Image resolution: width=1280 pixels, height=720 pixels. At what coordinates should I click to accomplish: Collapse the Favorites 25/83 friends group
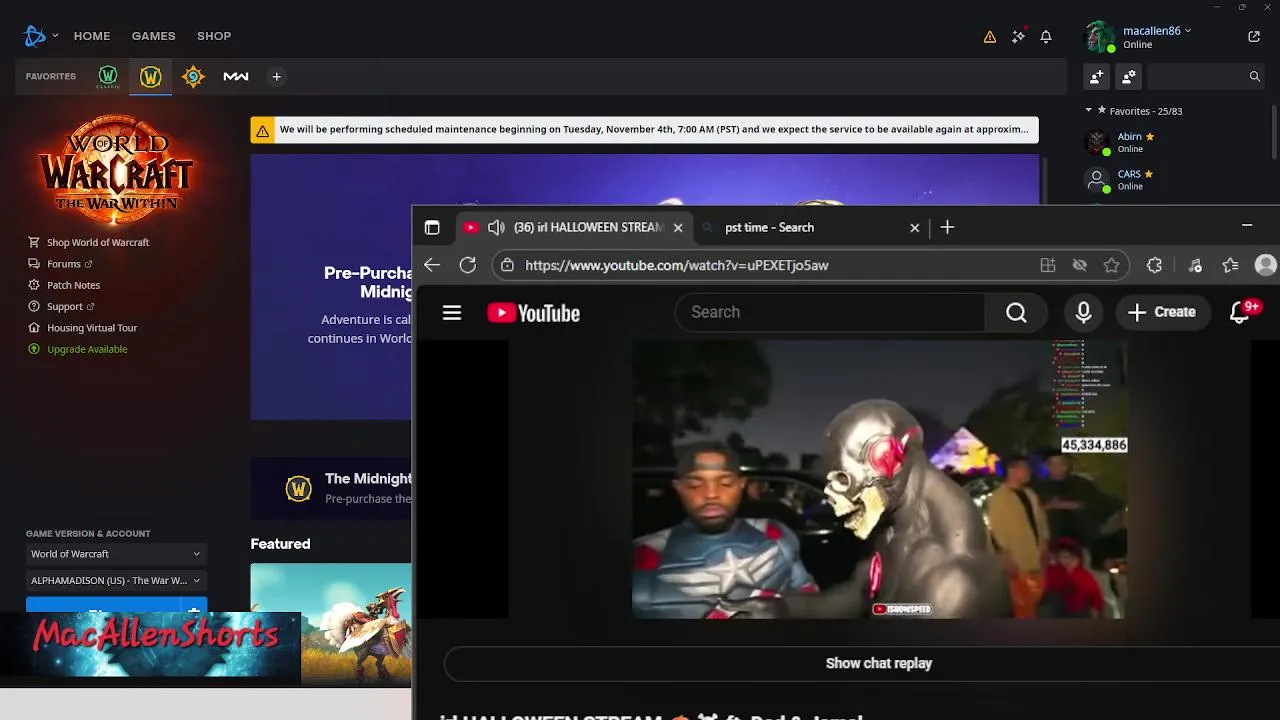(x=1089, y=111)
